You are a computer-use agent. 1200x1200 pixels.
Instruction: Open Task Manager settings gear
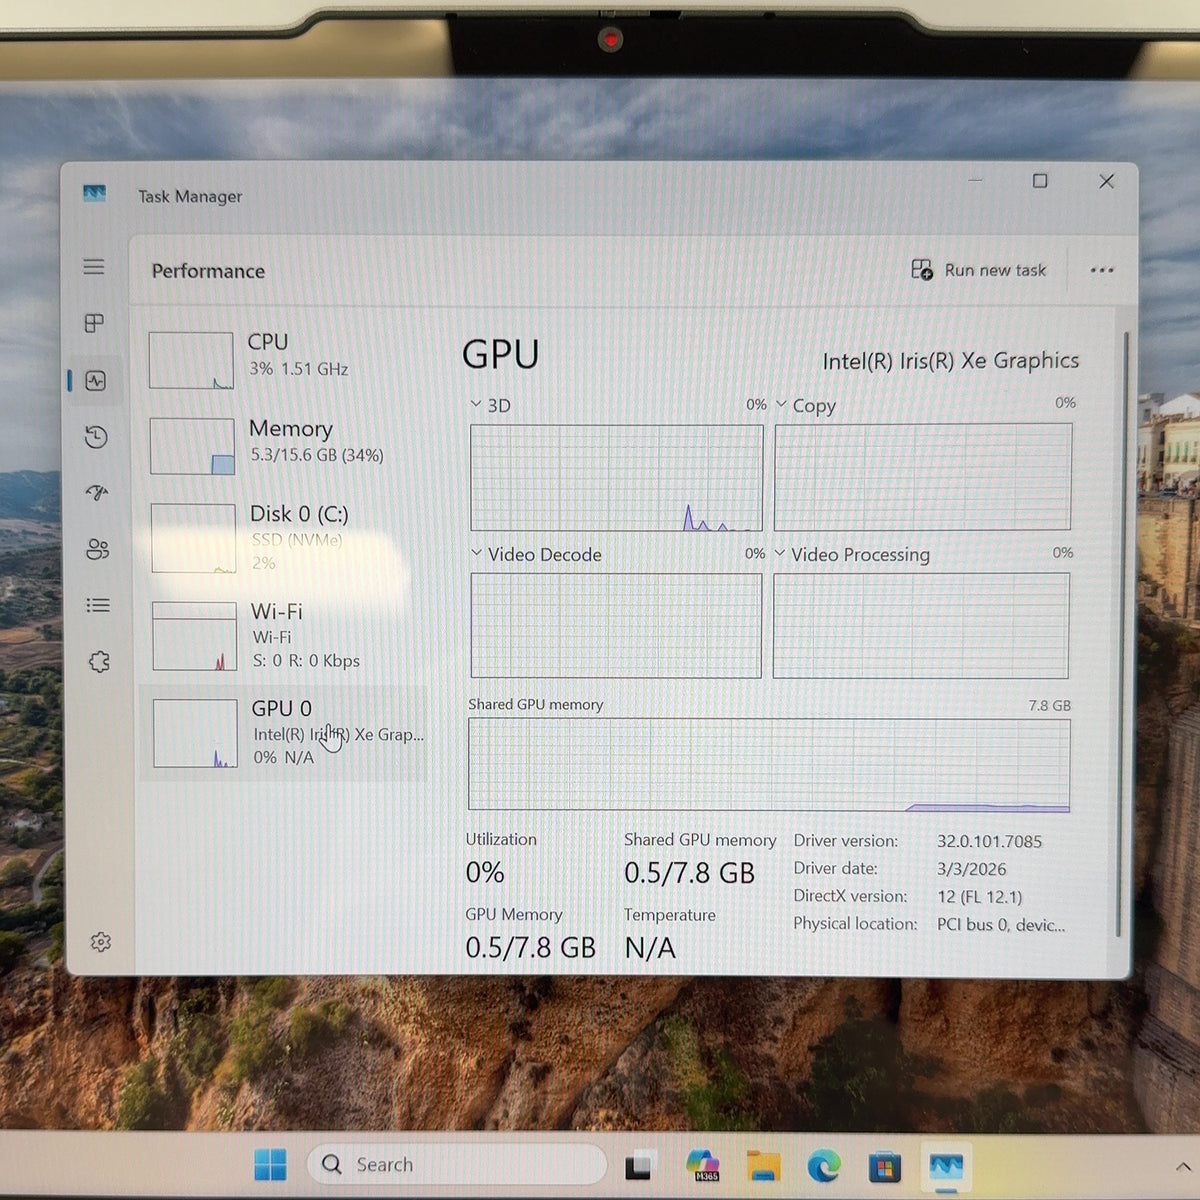[100, 942]
